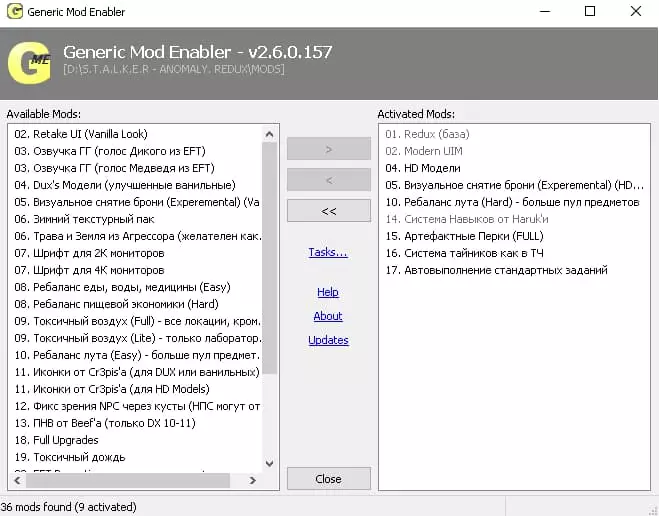The height and width of the screenshot is (516, 659).
Task: Open the About link
Action: tap(328, 316)
